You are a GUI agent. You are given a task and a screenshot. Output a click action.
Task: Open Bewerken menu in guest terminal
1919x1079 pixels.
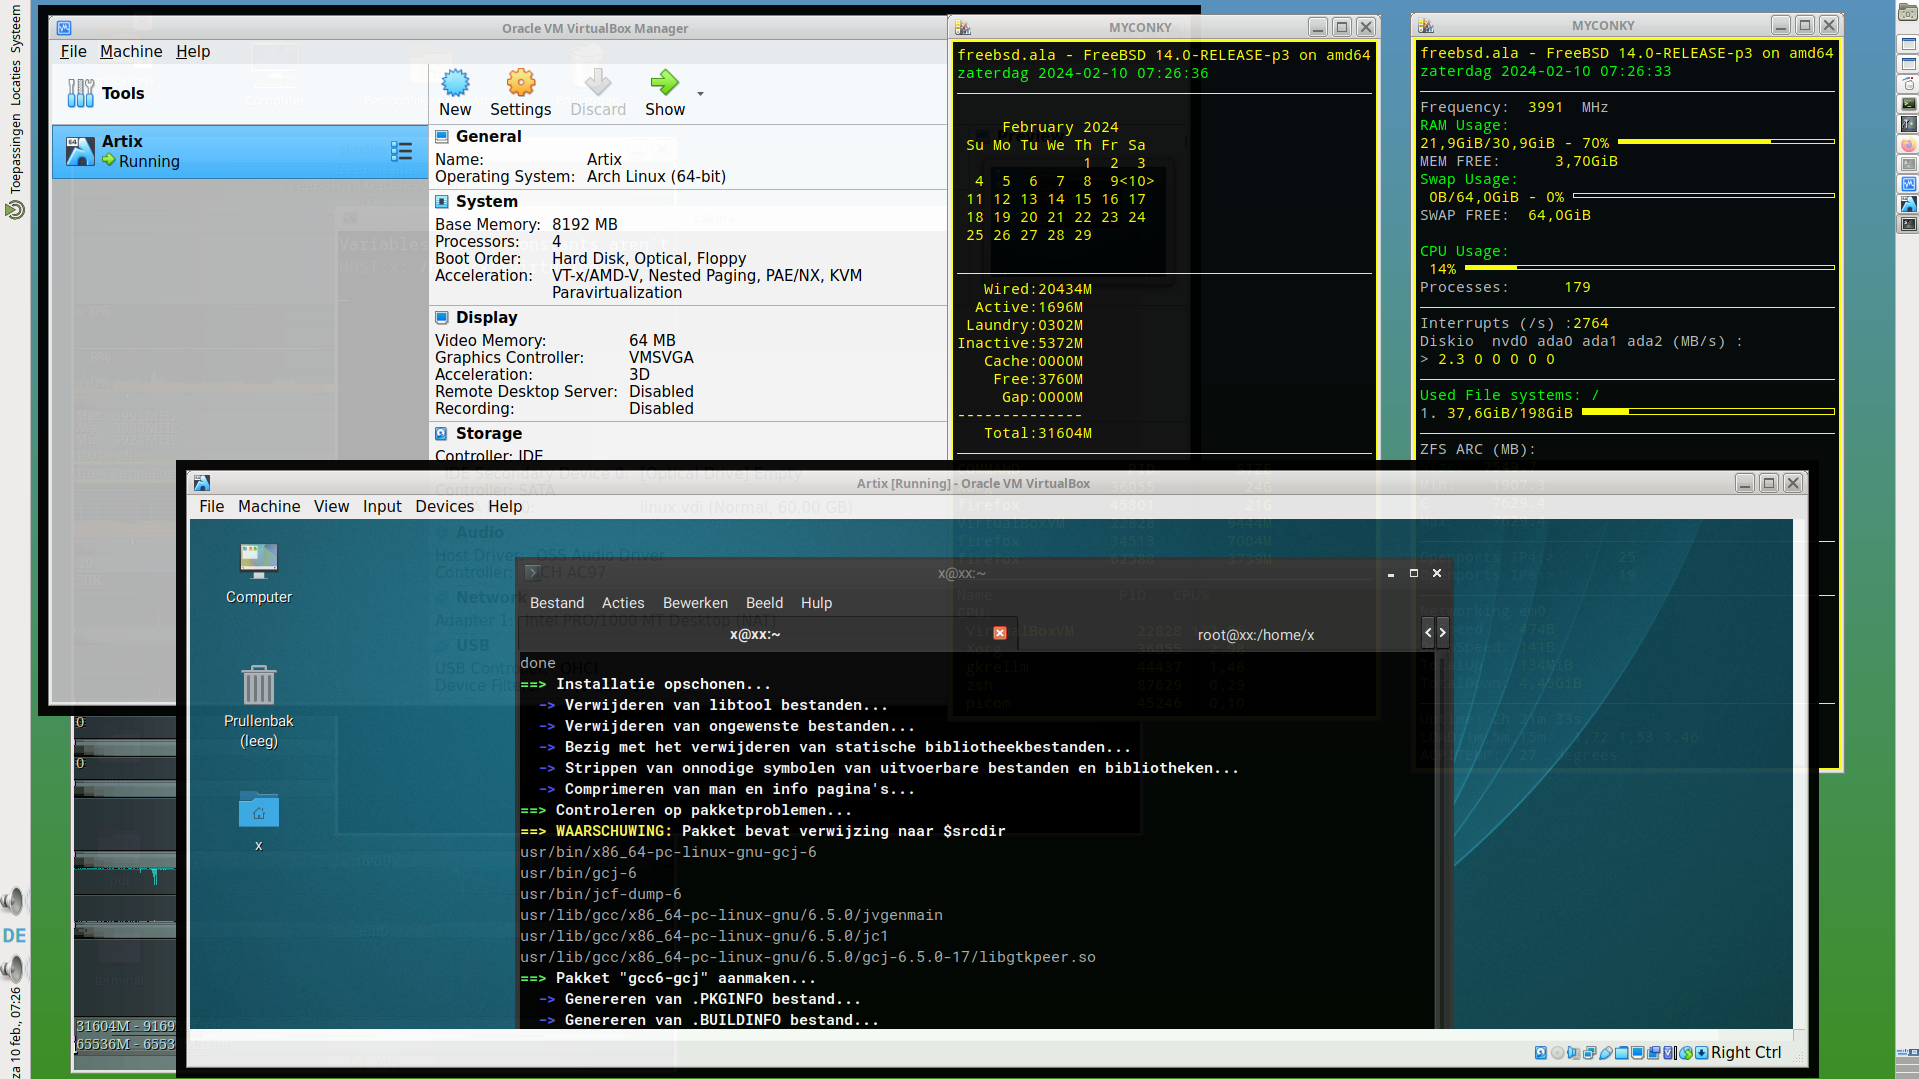pyautogui.click(x=695, y=603)
